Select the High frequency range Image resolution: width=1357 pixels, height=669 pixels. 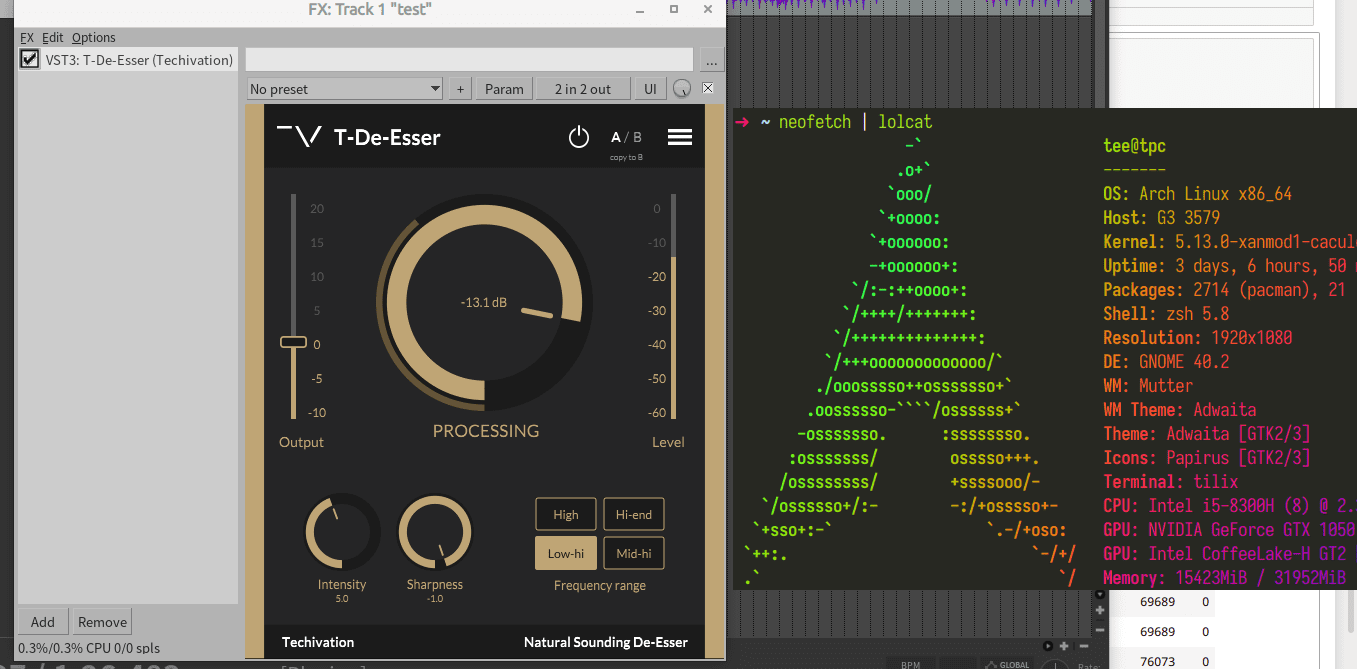pyautogui.click(x=566, y=514)
